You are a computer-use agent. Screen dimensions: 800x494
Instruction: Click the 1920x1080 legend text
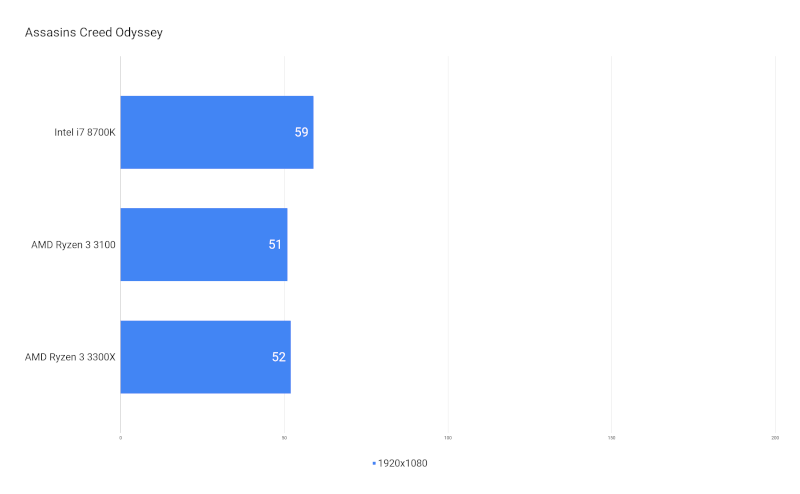point(403,463)
